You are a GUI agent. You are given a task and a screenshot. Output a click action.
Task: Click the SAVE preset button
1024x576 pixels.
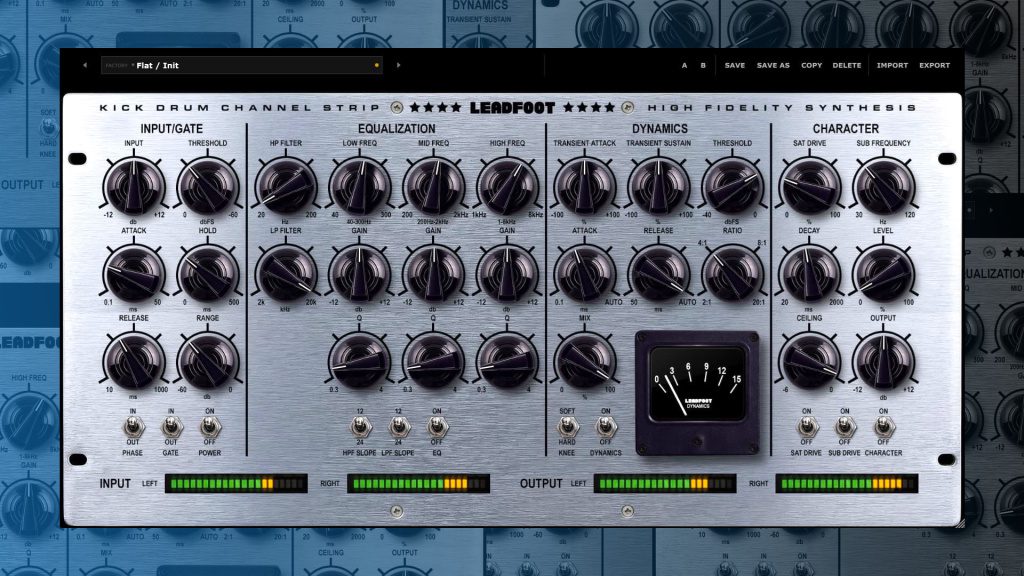[x=735, y=65]
